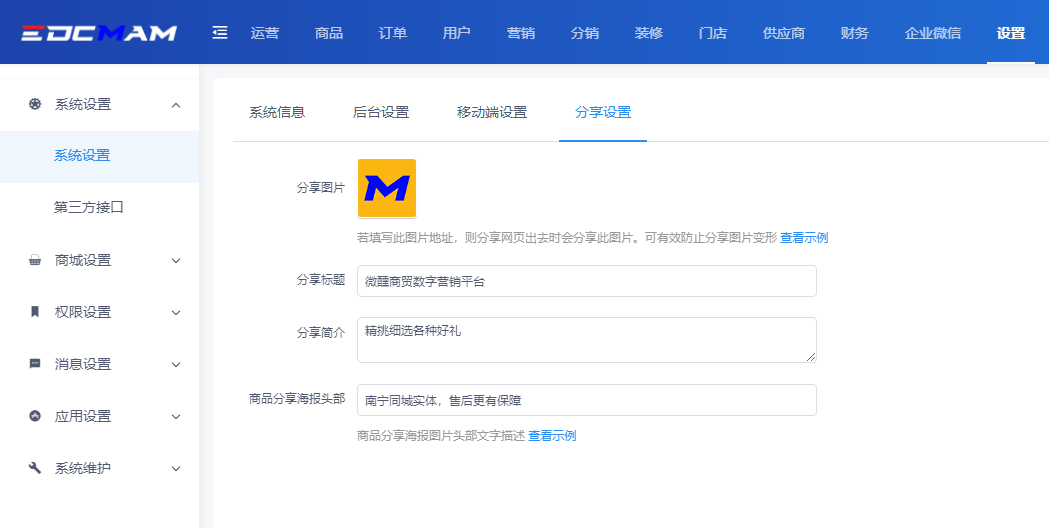Open 查看示例 link beside share image hint
Screen dimensions: 1049x528
[x=803, y=238]
